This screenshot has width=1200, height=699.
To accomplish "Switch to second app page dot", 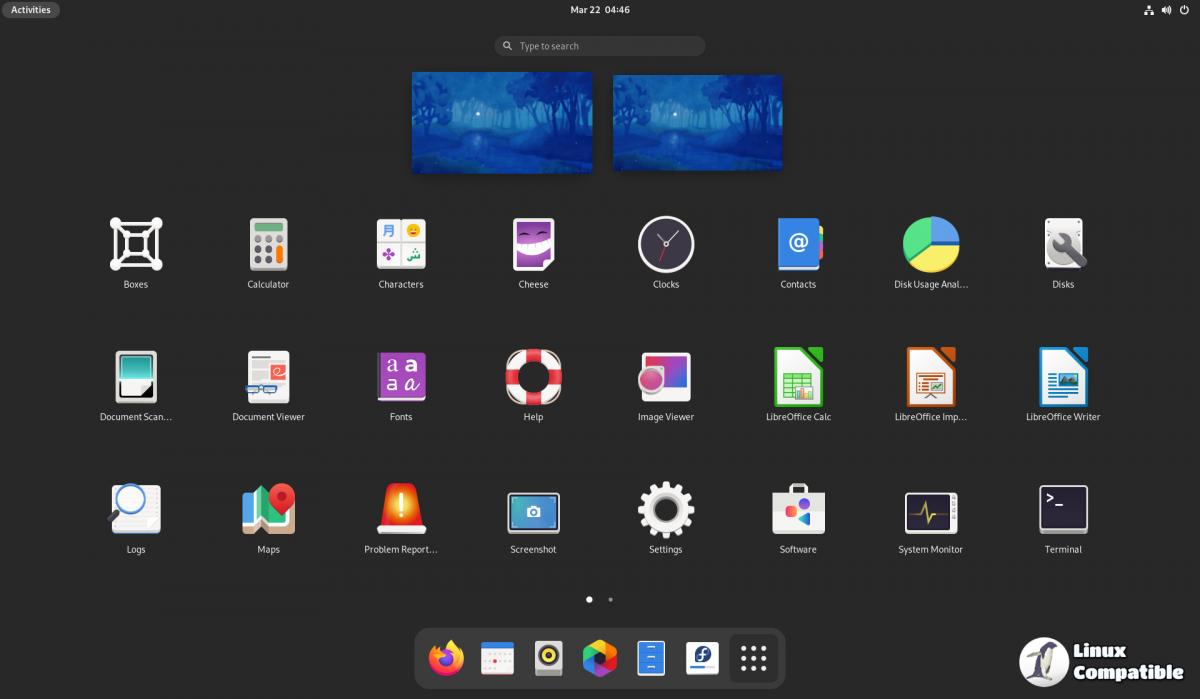I will point(611,600).
